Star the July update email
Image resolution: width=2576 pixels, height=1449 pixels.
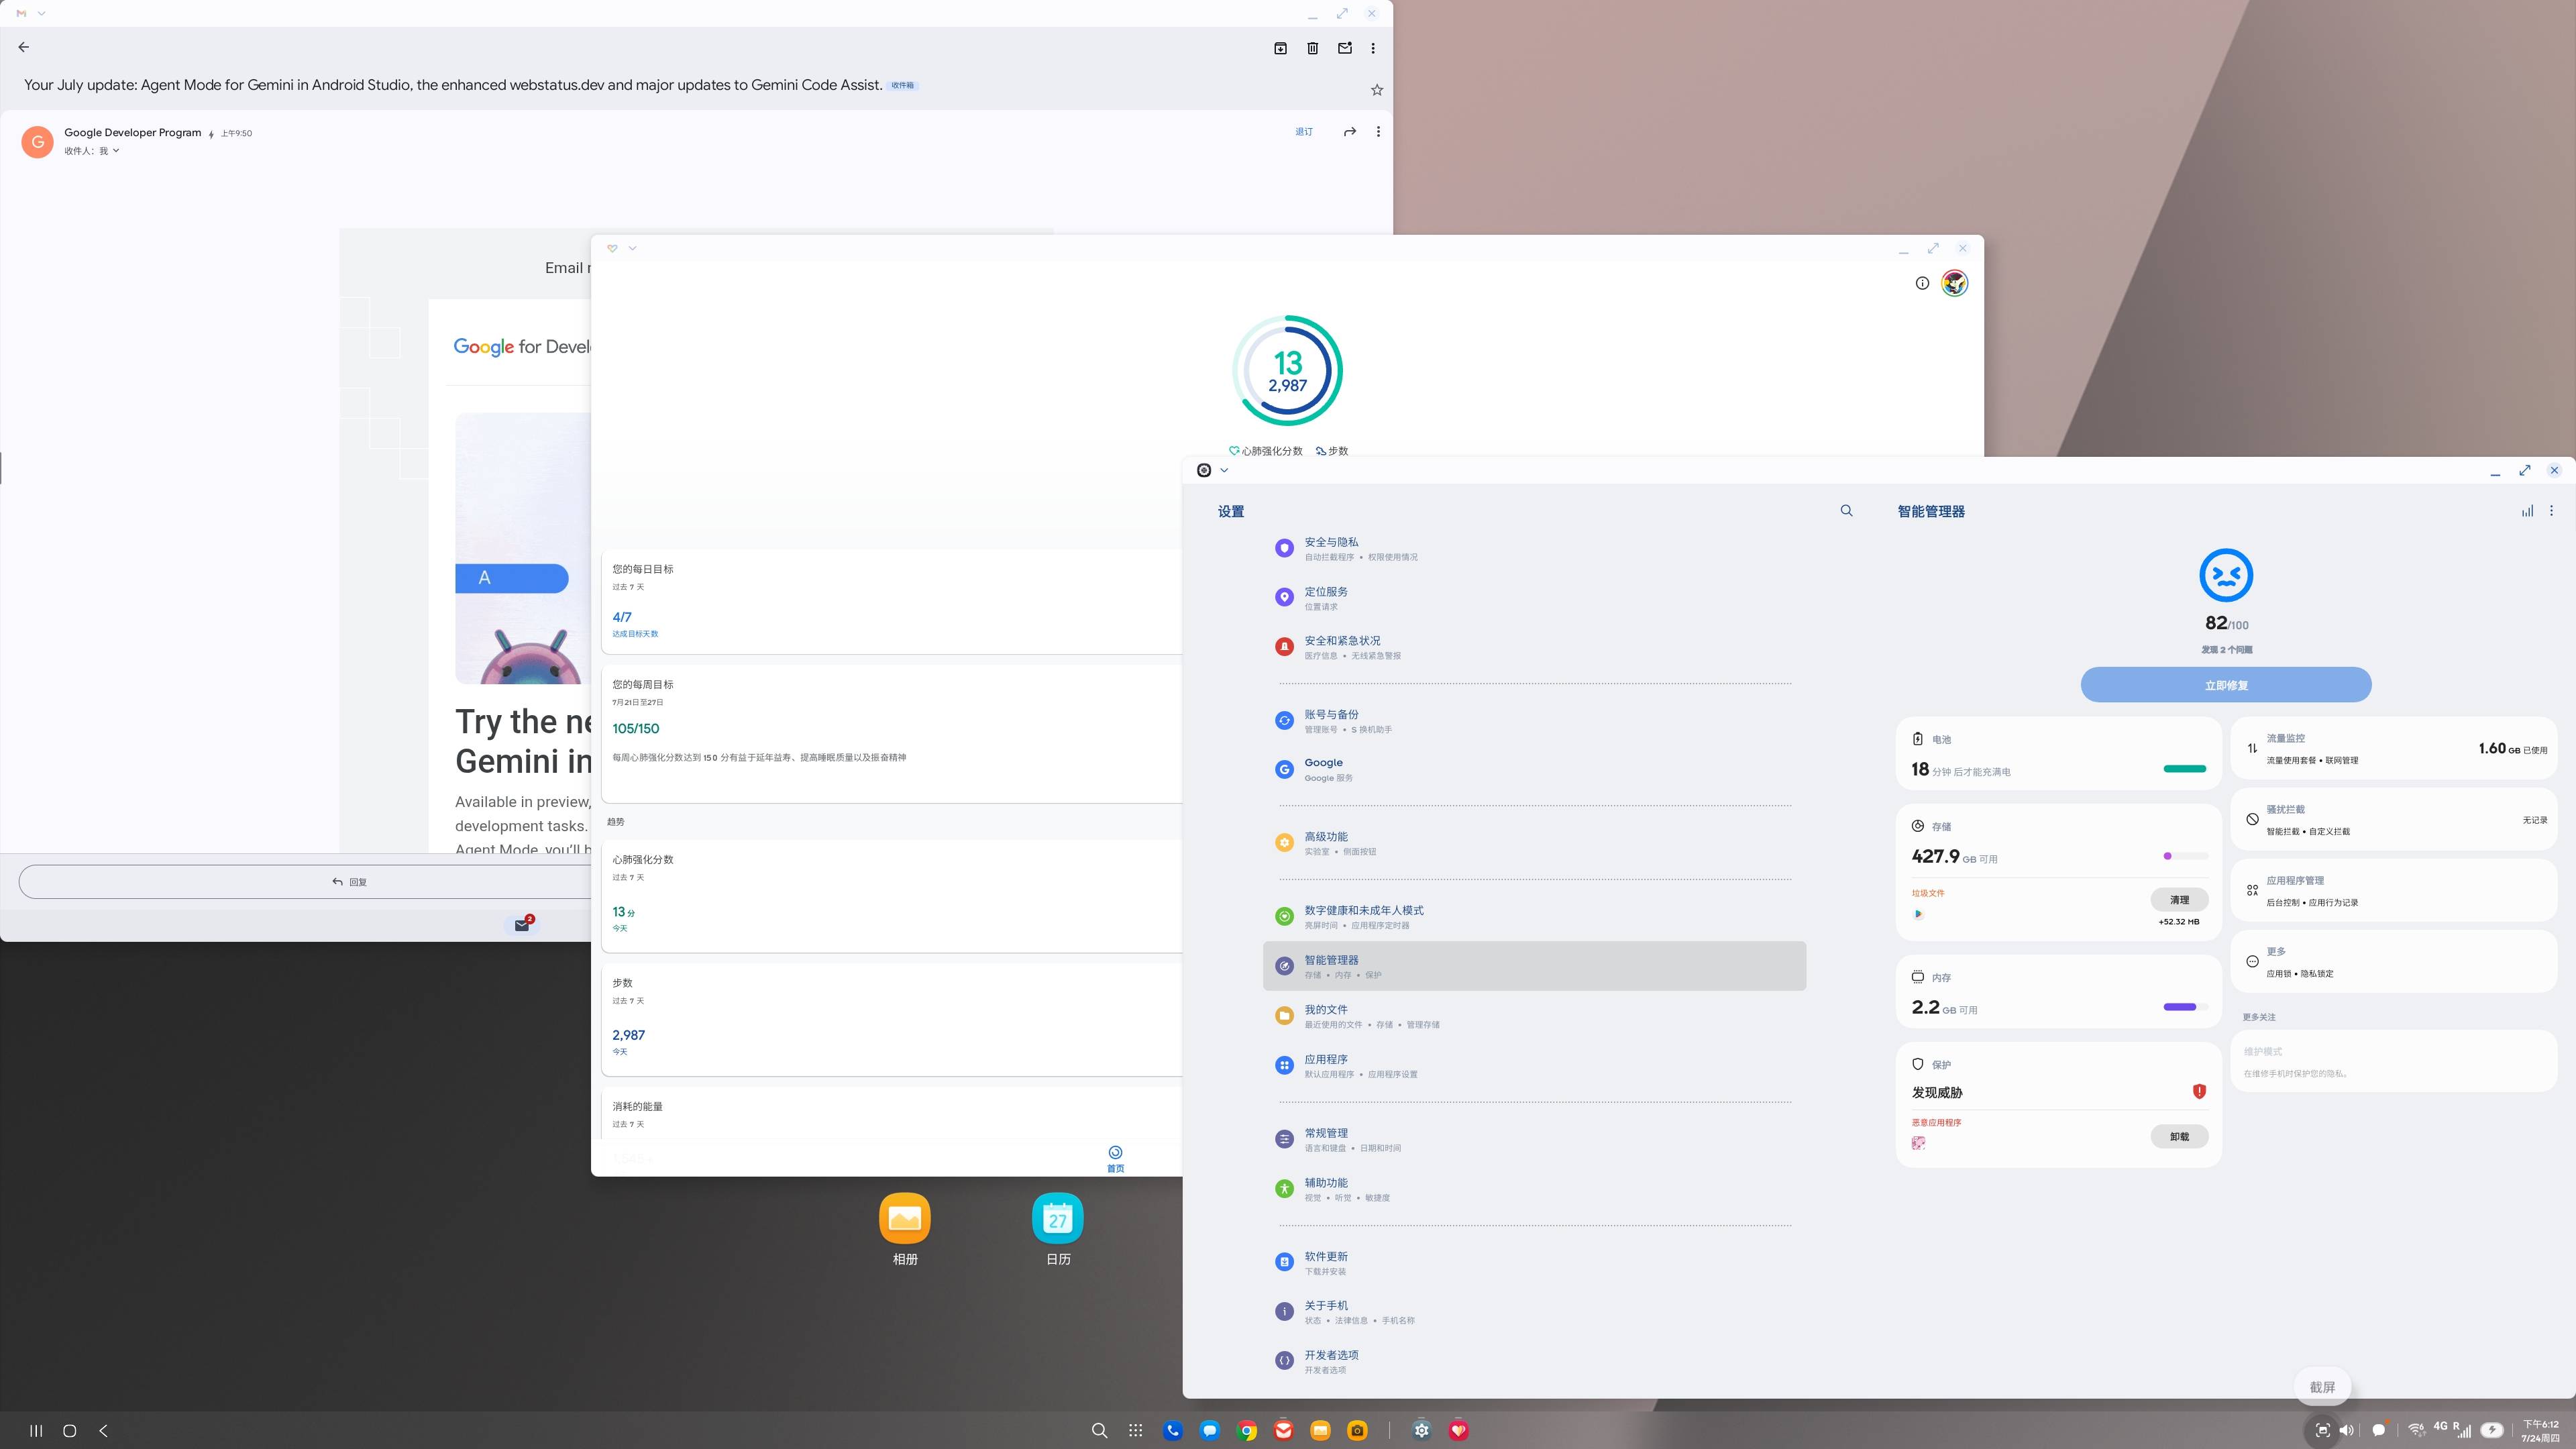(1377, 90)
